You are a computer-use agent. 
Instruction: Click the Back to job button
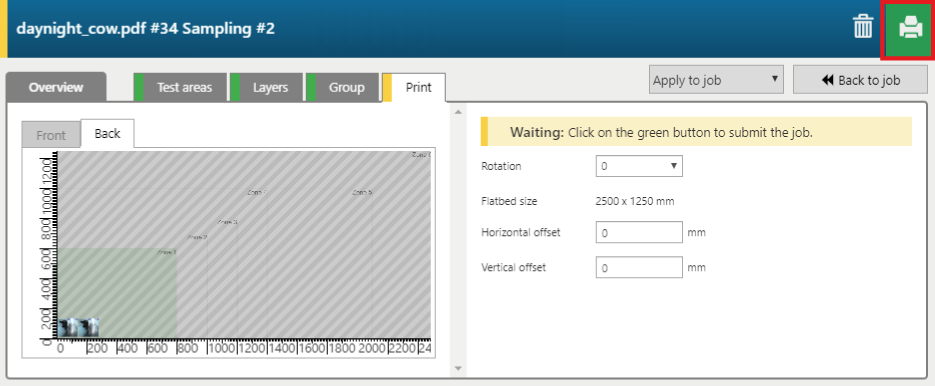pos(860,80)
